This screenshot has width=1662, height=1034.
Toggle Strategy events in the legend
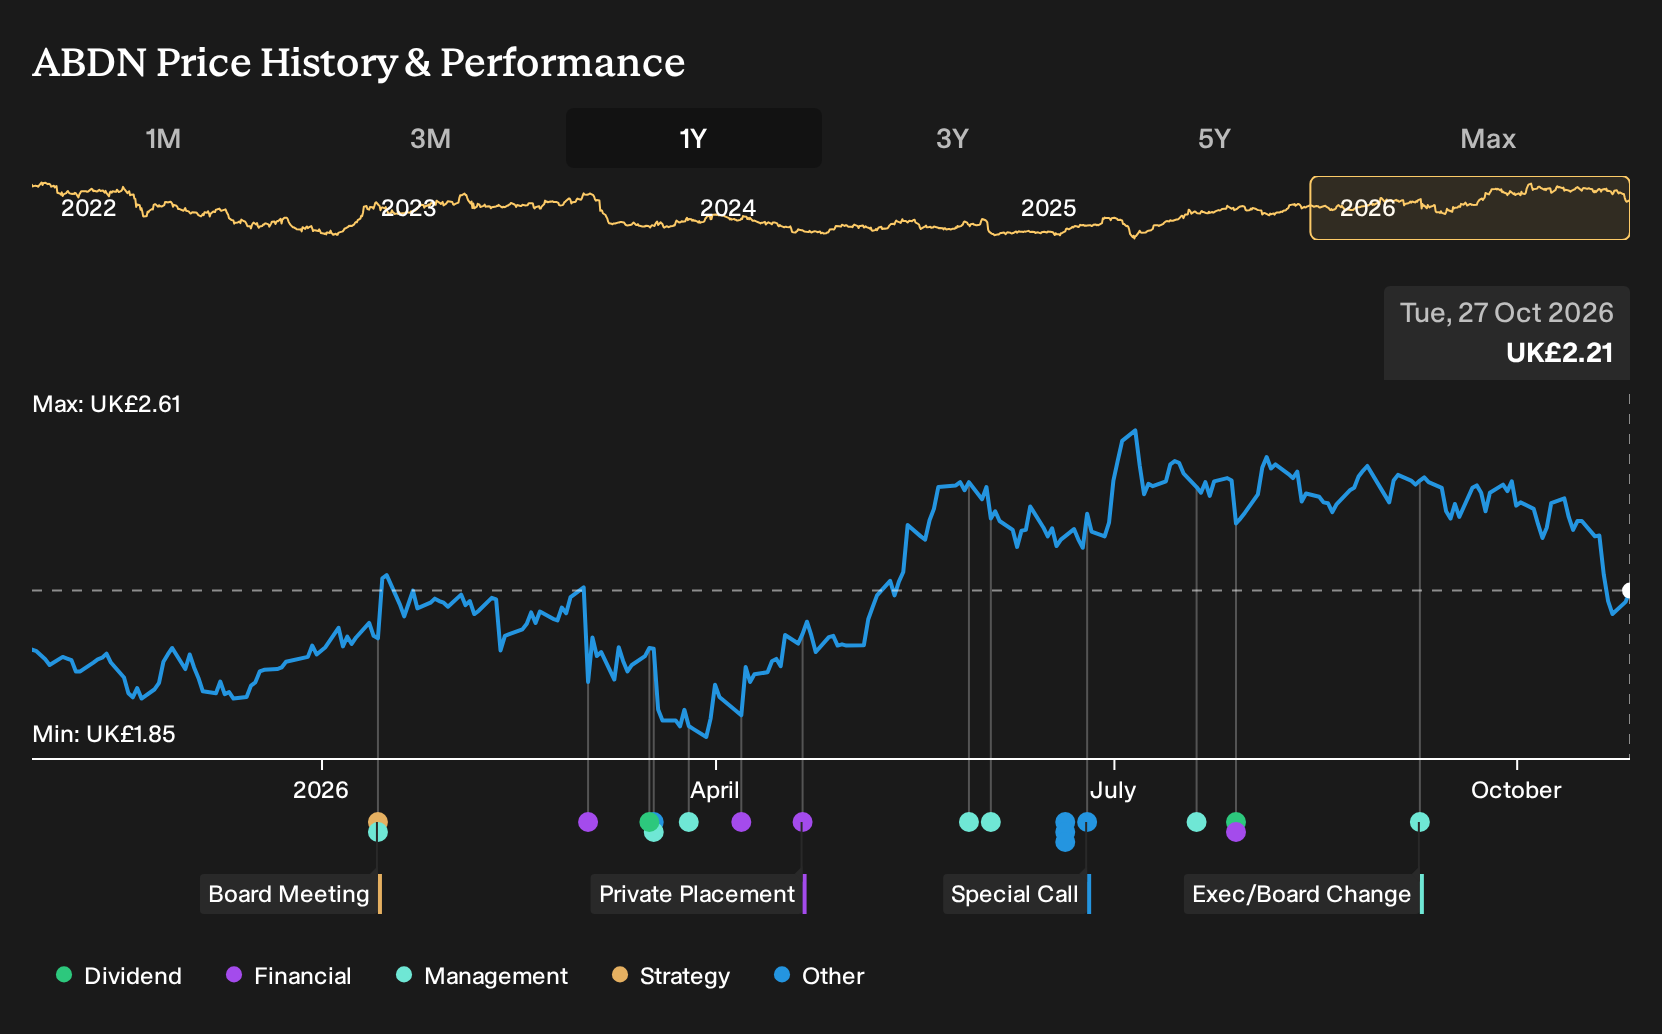pyautogui.click(x=671, y=976)
